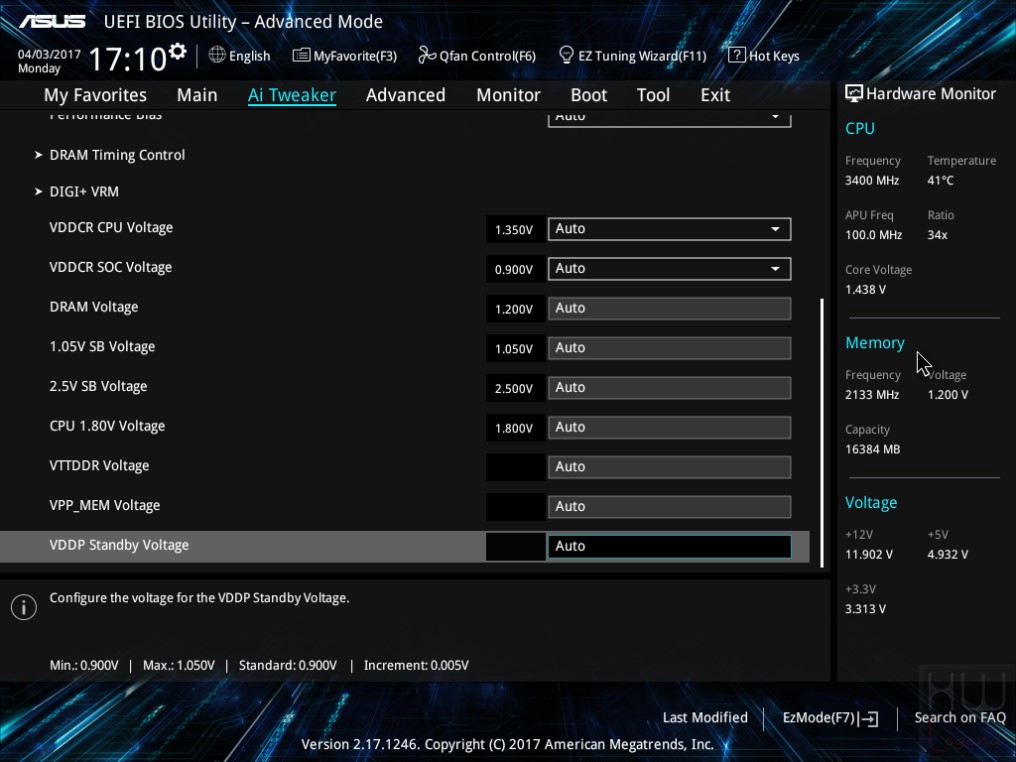Select the VTTDDR Voltage label
Viewport: 1016px width, 762px height.
click(99, 466)
